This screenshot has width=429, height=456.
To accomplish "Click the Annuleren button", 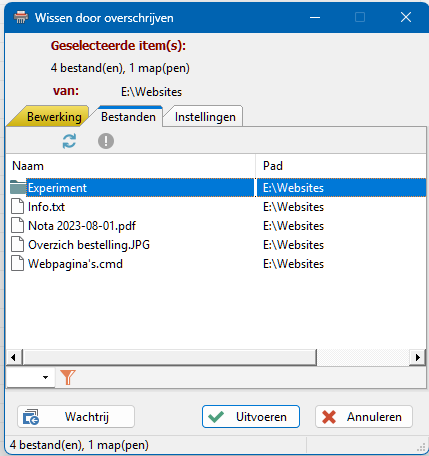I will (364, 417).
